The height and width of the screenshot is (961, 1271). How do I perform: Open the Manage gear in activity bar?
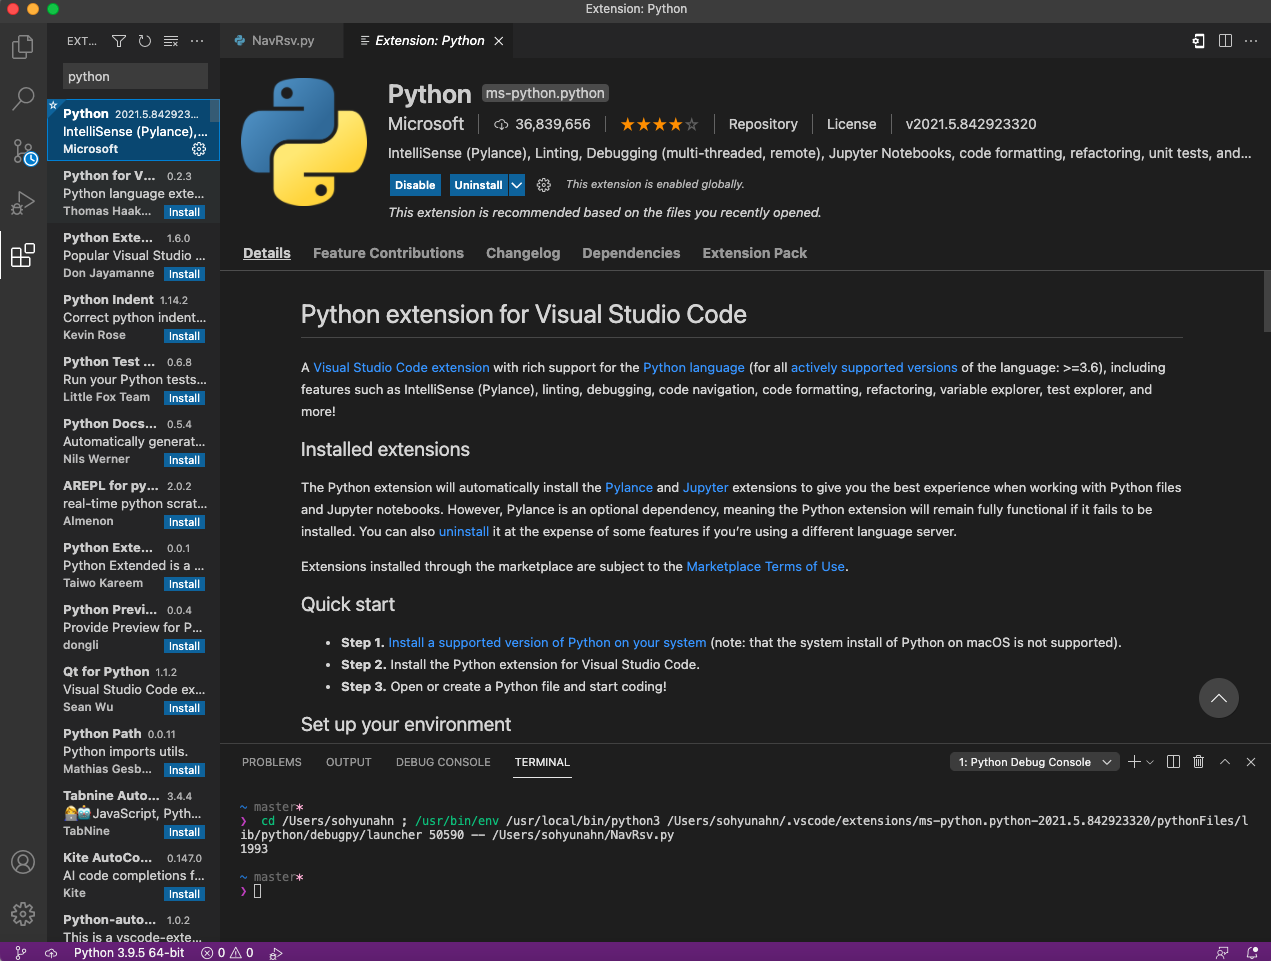(23, 914)
